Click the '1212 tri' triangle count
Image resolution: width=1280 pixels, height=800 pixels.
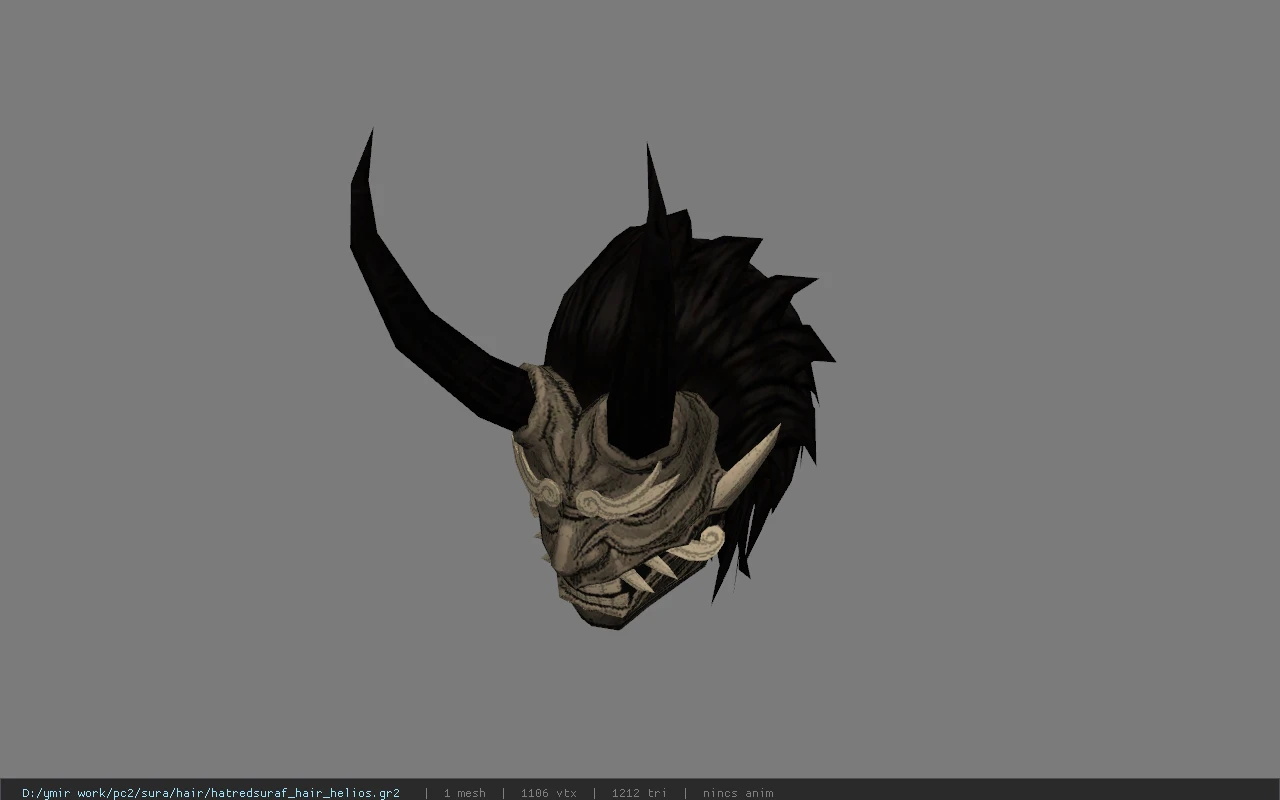[640, 793]
